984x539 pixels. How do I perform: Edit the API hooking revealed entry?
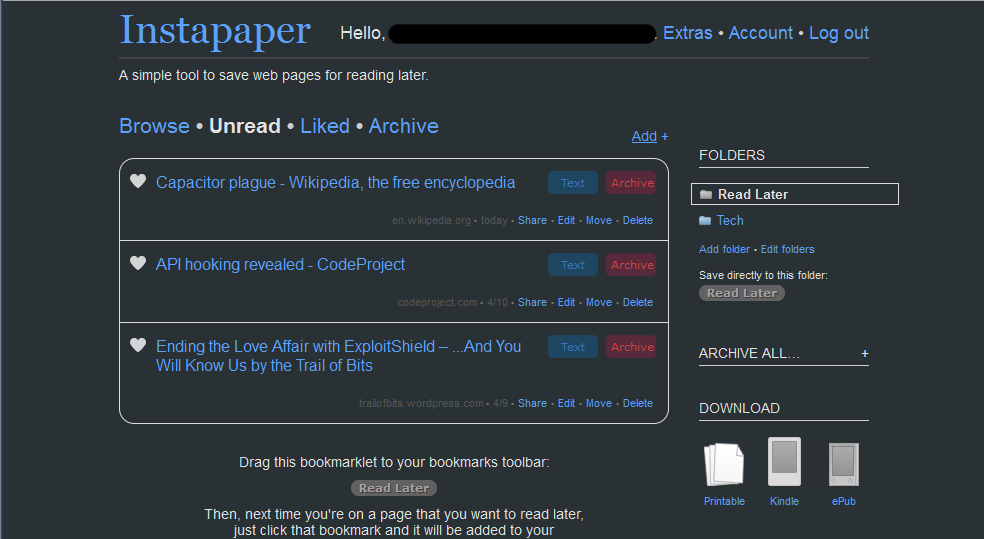[x=567, y=302]
